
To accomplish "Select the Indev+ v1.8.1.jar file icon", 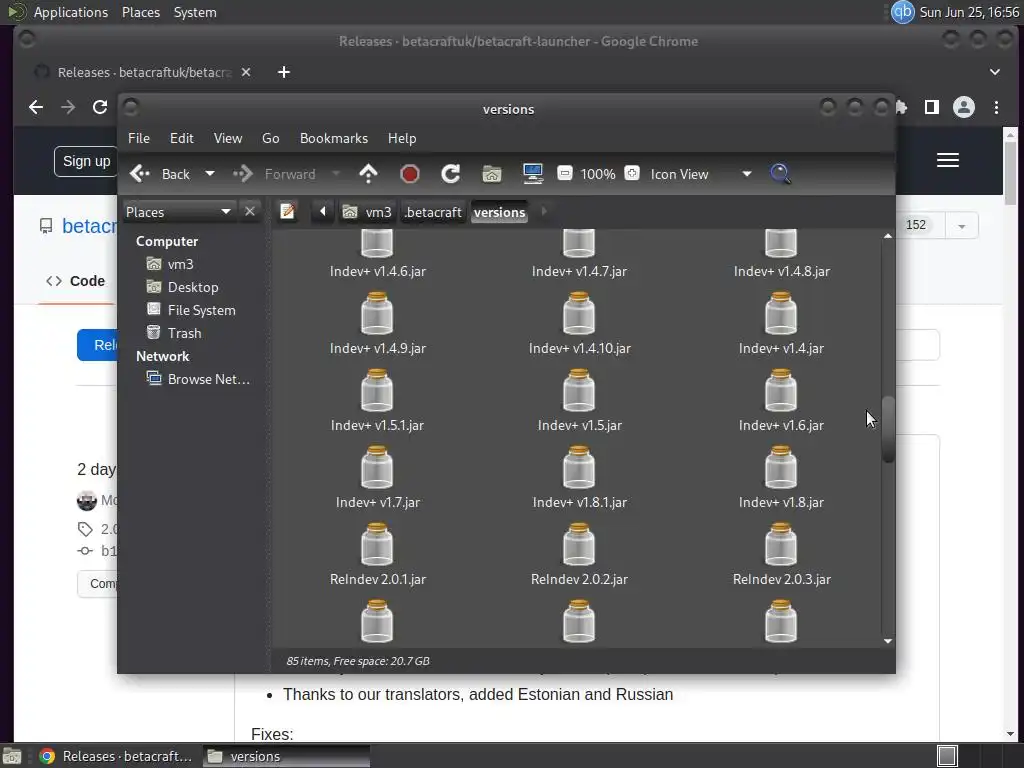I will click(x=579, y=468).
